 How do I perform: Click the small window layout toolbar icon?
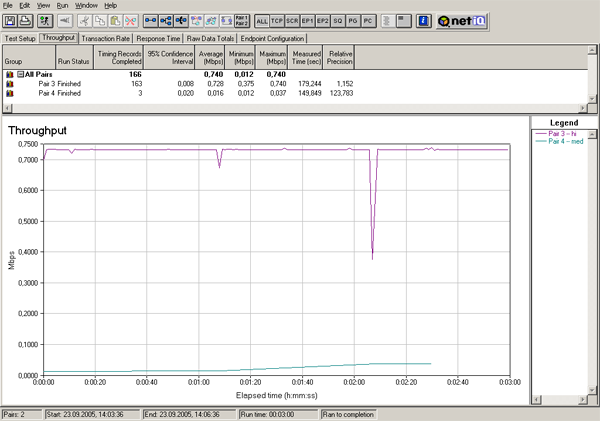pyautogui.click(x=403, y=21)
